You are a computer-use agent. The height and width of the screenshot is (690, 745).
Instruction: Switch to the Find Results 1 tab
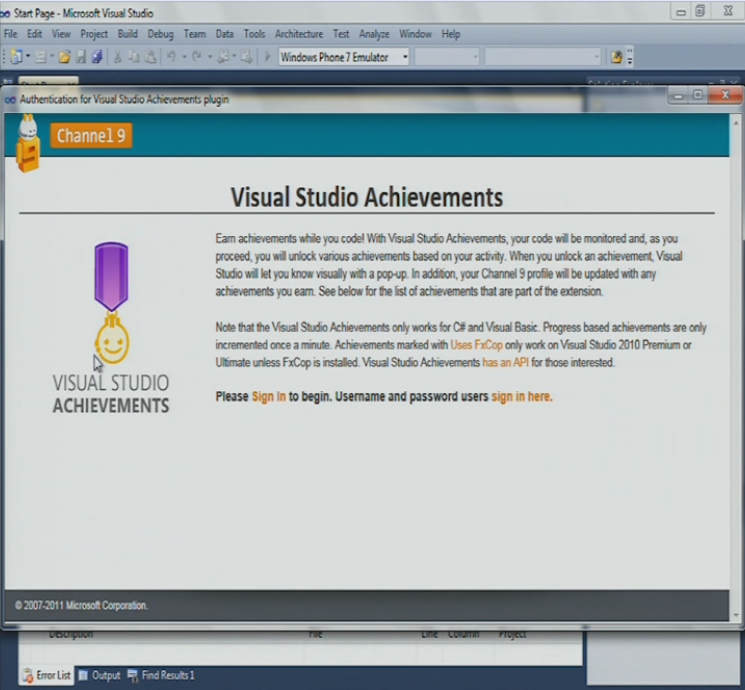click(x=161, y=675)
